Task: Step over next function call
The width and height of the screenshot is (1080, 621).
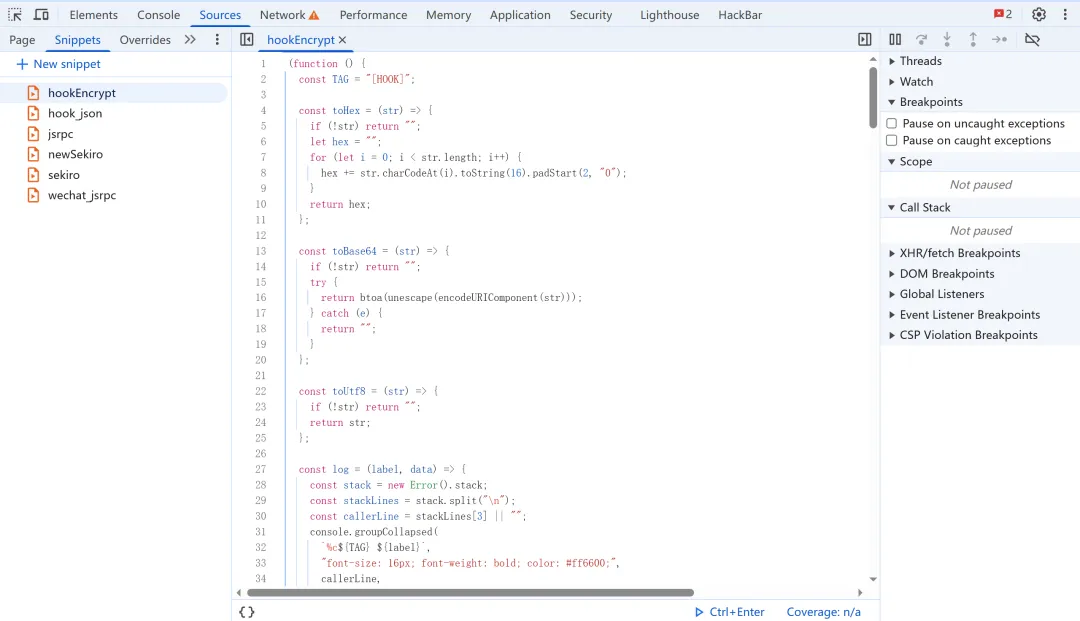Action: [x=921, y=39]
